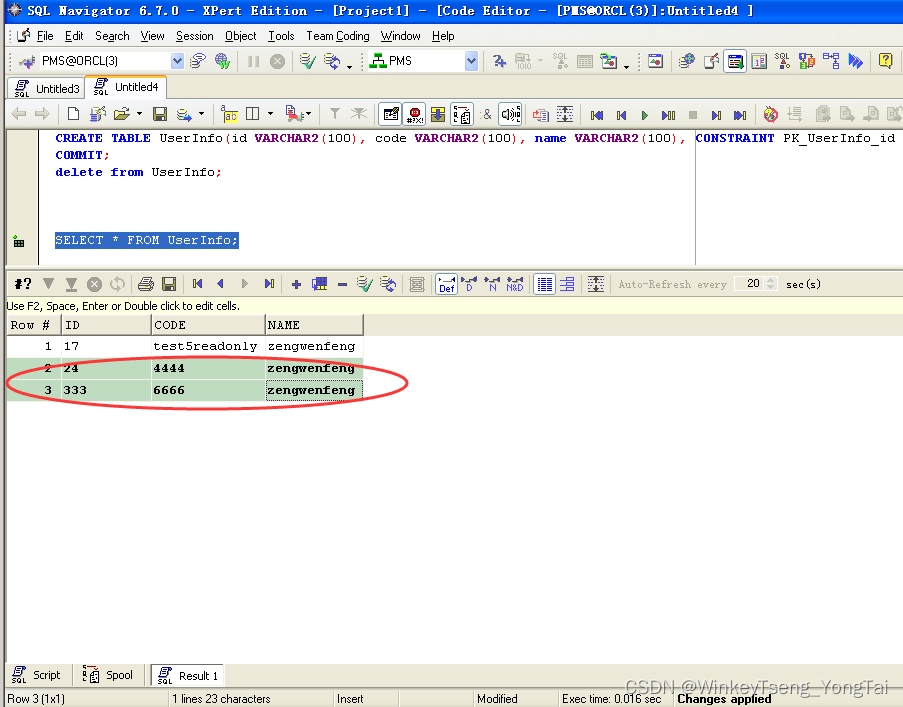
Task: Open a file with the folder open icon
Action: [x=123, y=114]
